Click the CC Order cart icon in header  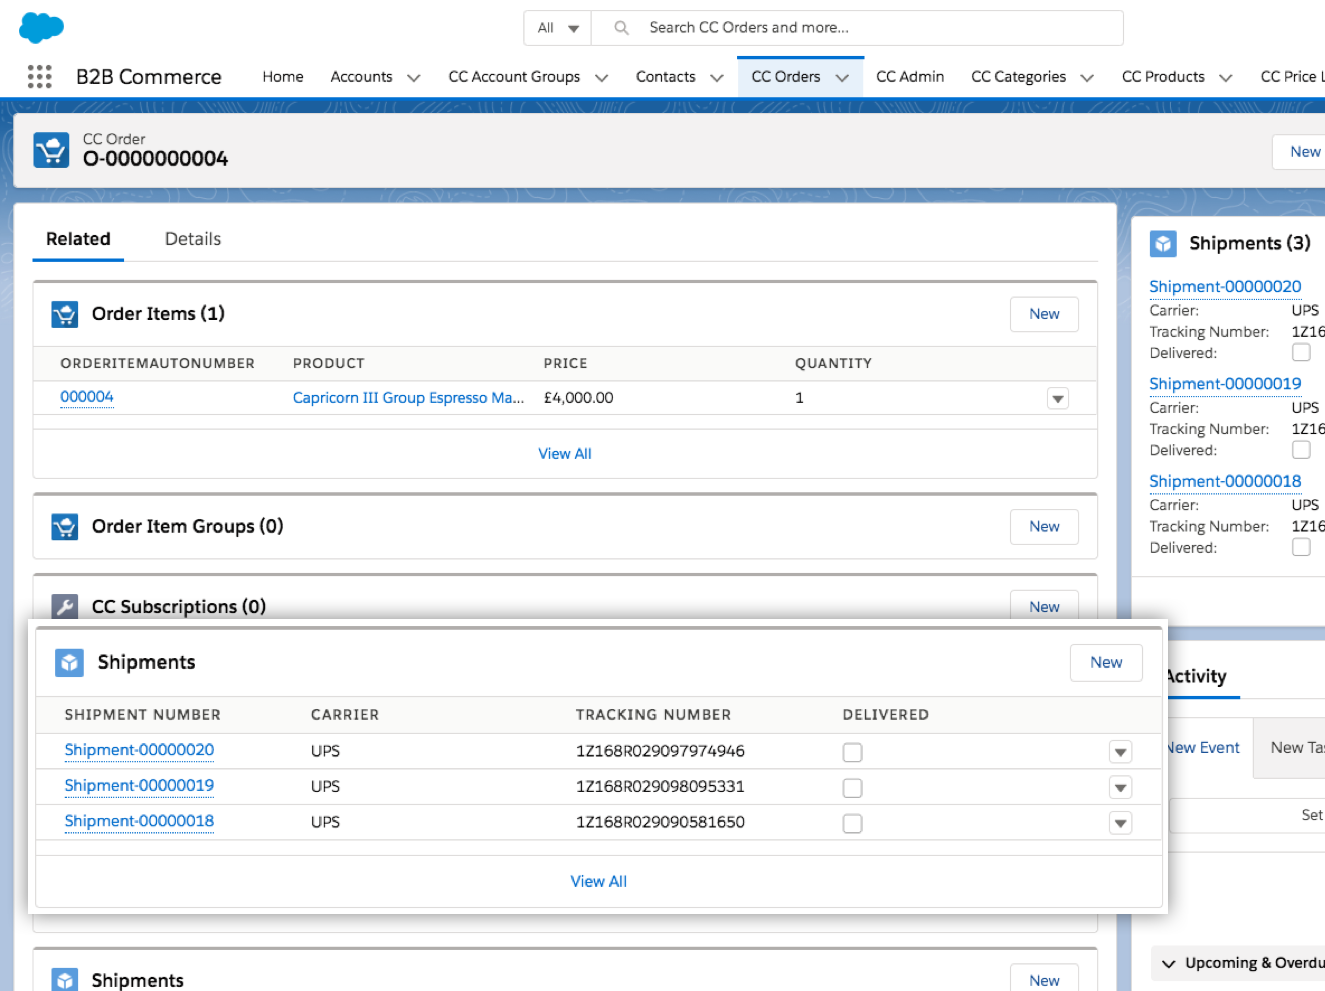point(51,150)
